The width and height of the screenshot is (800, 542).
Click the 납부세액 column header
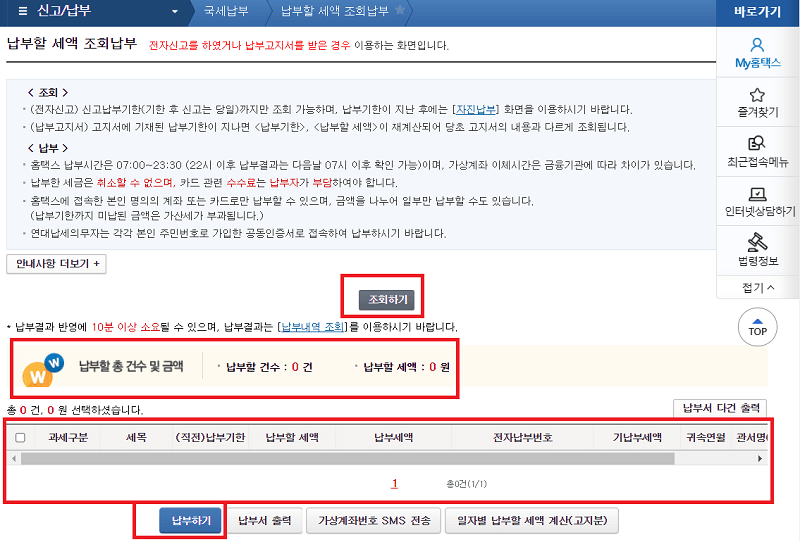click(x=393, y=438)
